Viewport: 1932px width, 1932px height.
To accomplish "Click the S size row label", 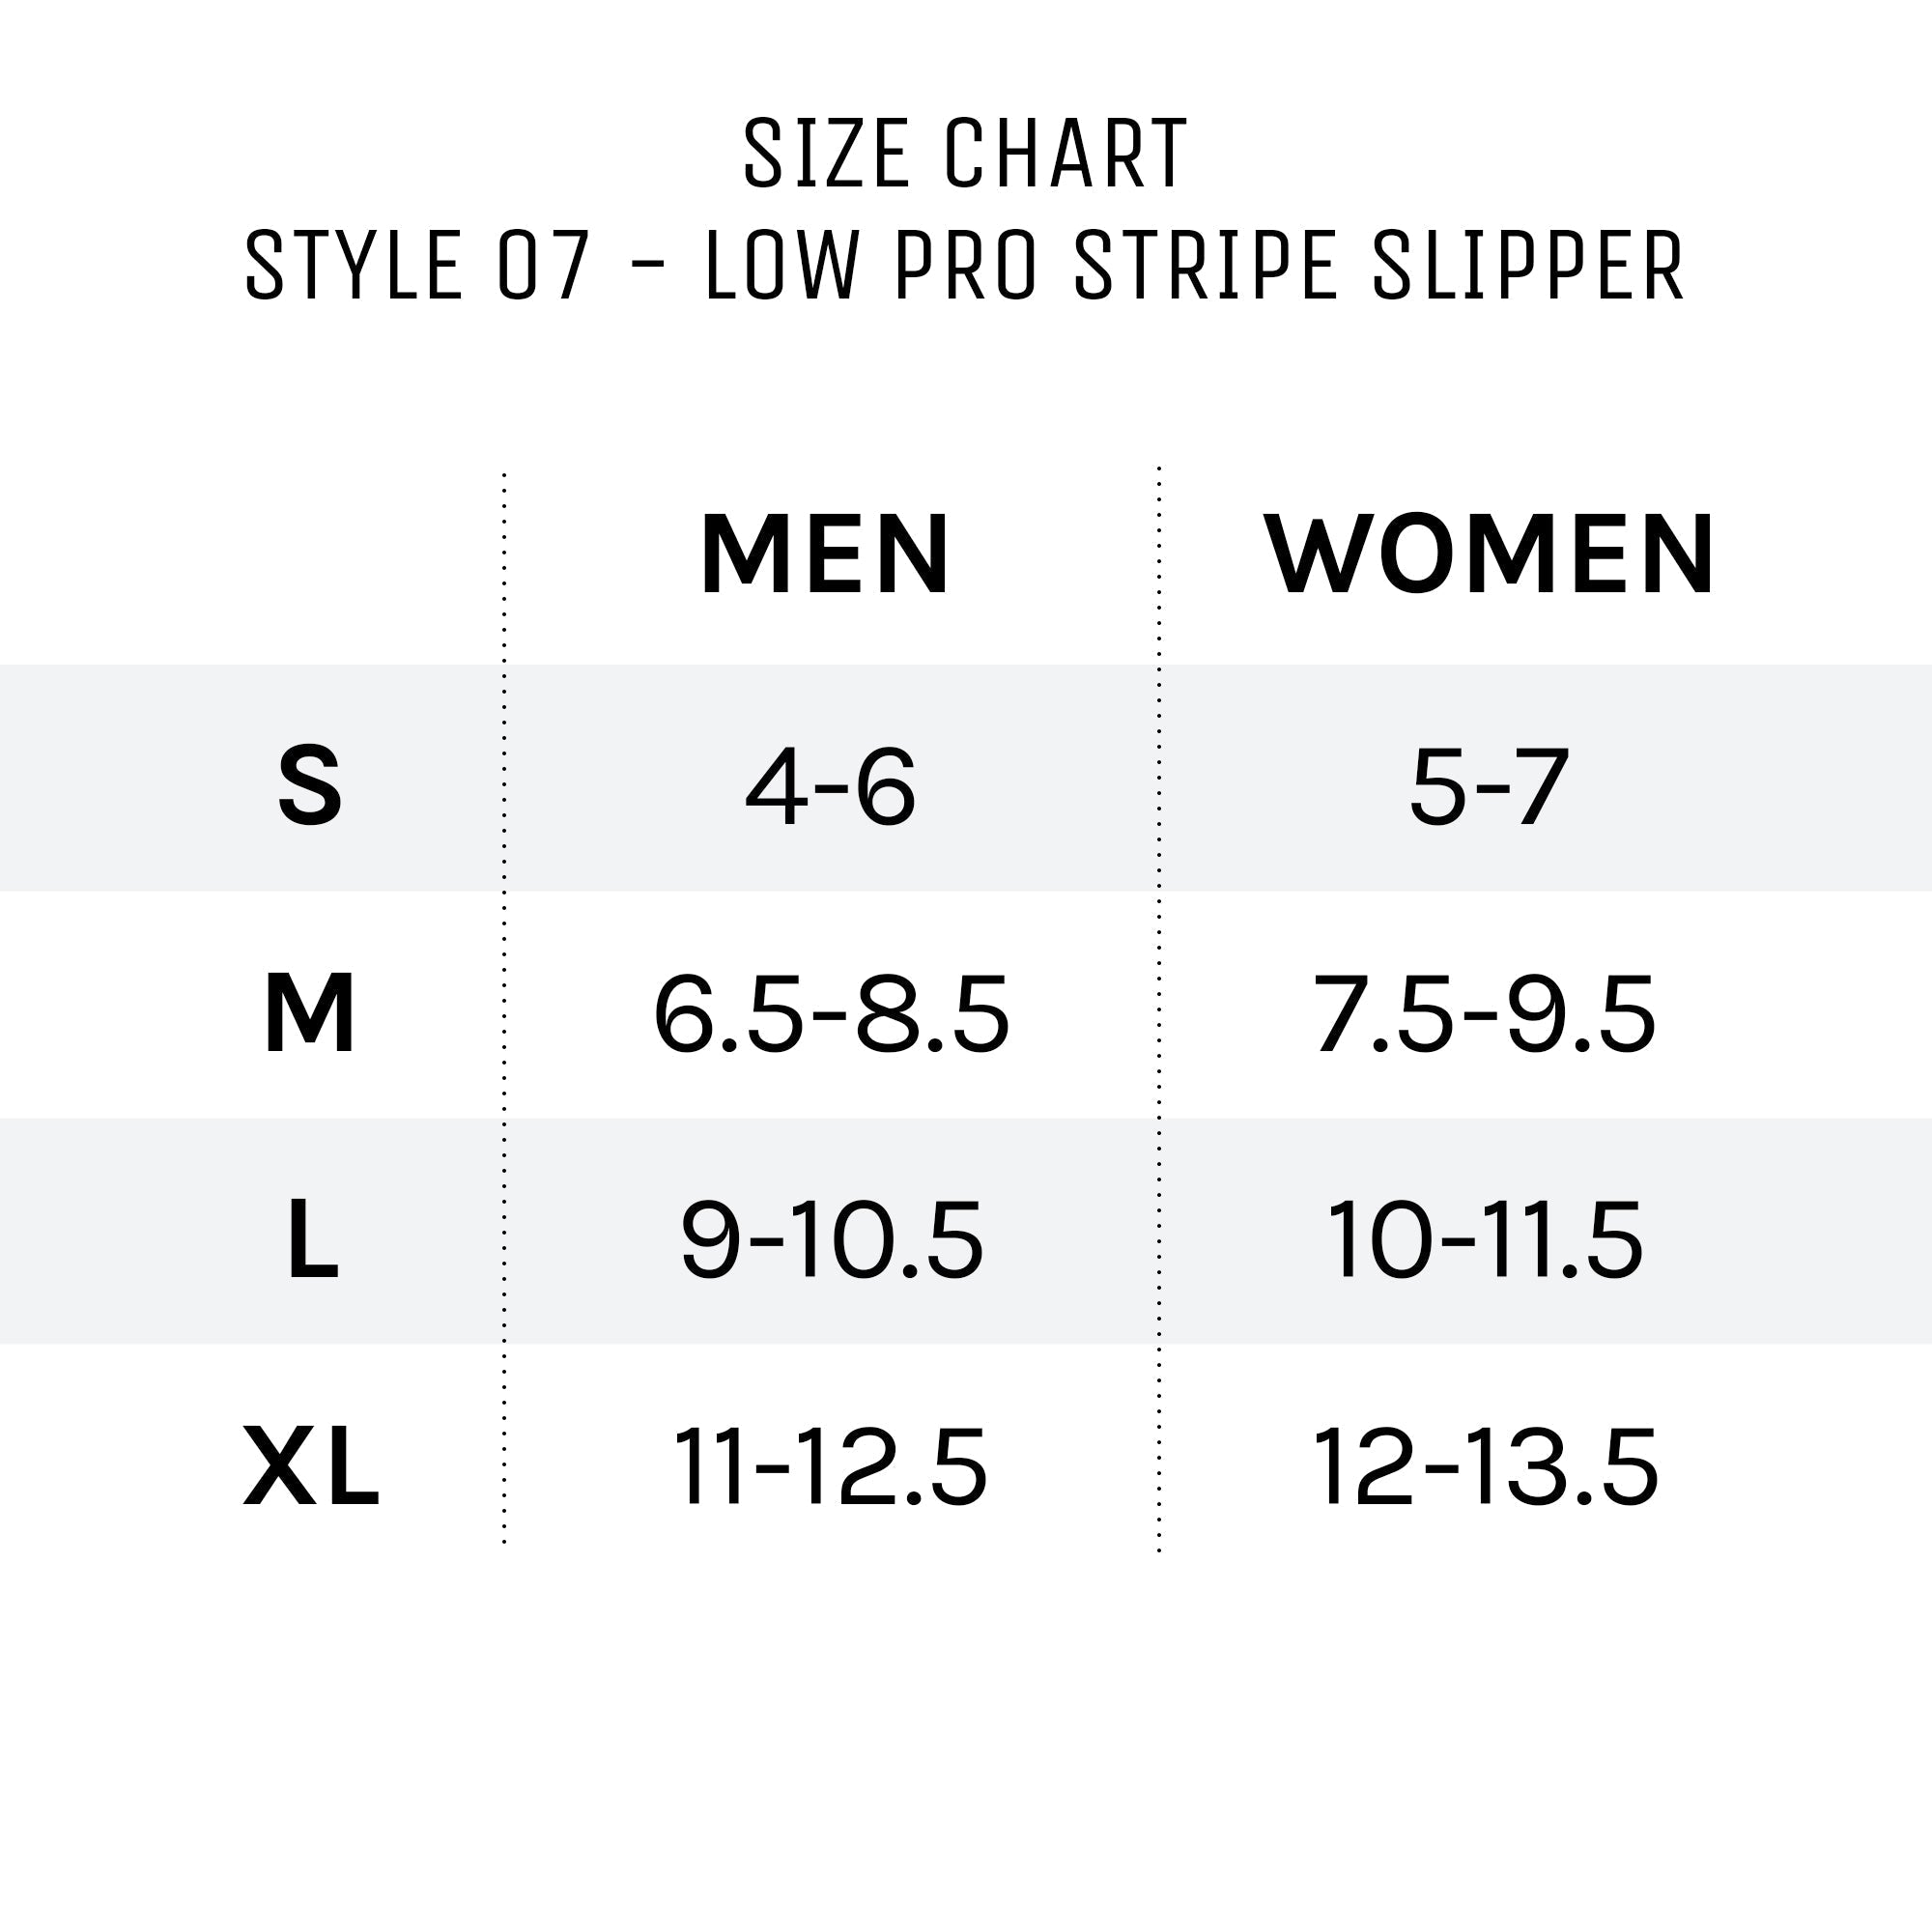I will (x=310, y=786).
